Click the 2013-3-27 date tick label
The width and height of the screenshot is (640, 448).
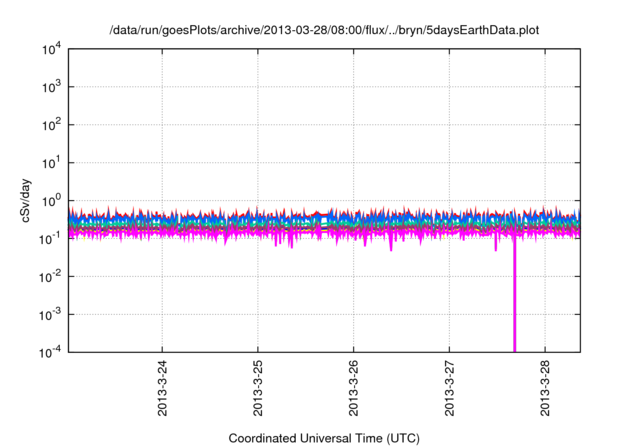(x=449, y=388)
